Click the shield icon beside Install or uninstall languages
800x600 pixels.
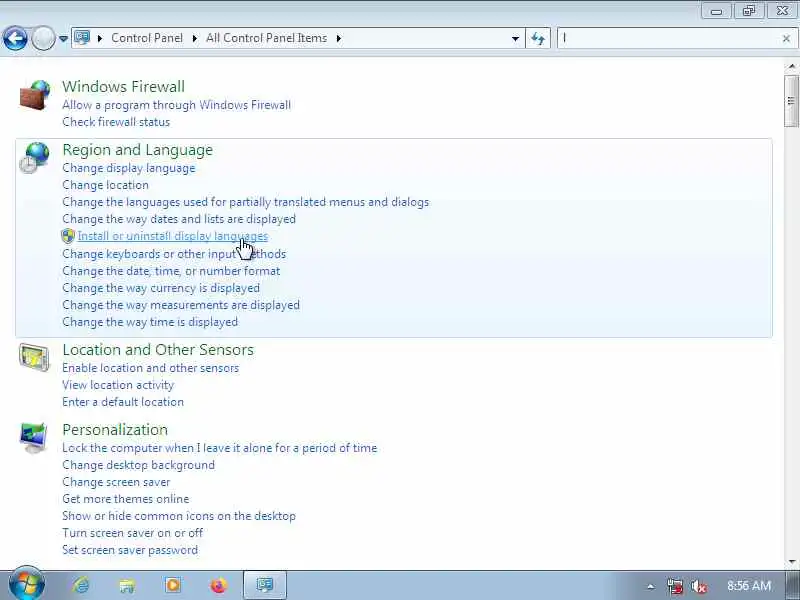68,236
